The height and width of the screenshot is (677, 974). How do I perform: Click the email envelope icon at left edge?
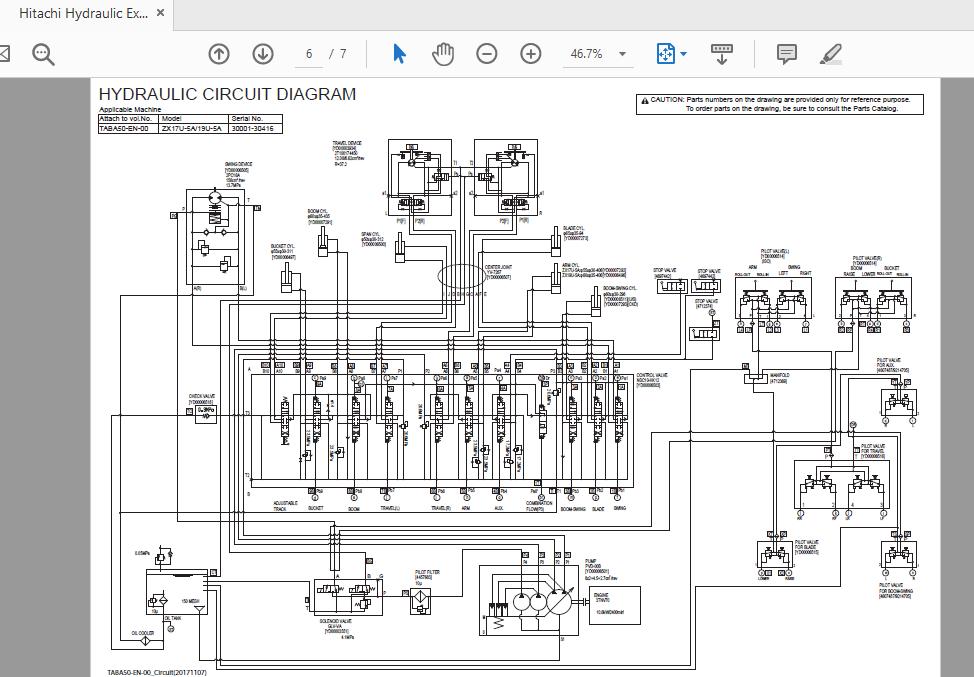pos(4,54)
